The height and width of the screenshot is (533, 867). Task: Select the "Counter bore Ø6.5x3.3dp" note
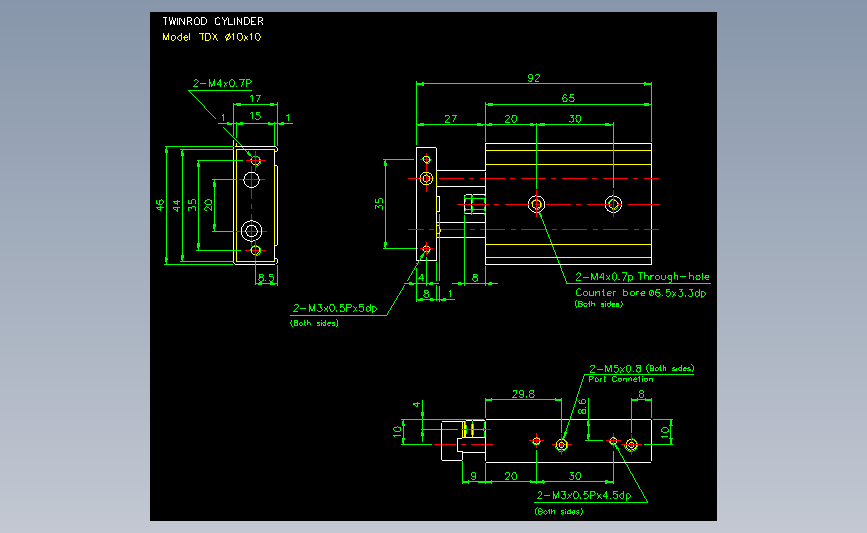click(x=640, y=293)
